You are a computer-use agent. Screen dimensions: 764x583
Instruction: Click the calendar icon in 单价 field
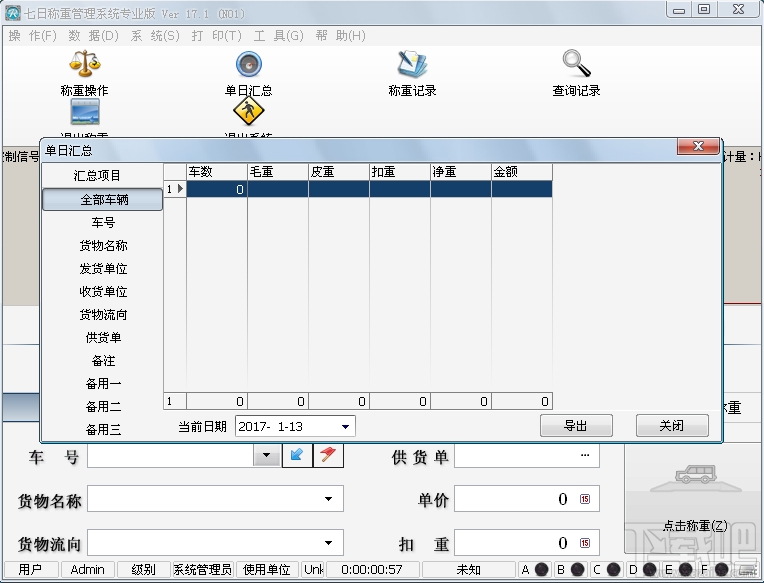click(585, 499)
